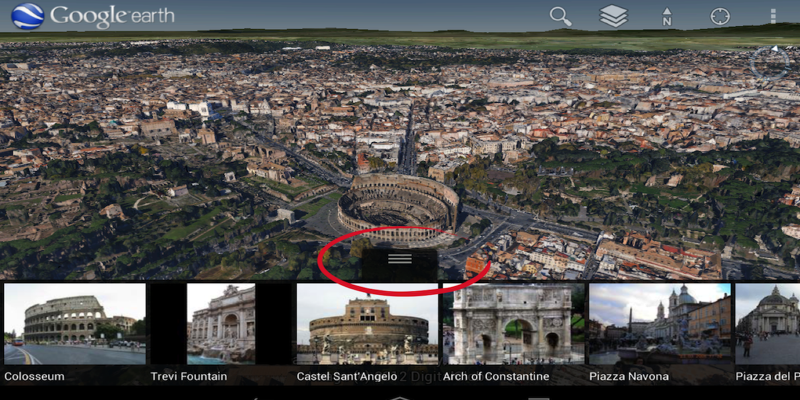The height and width of the screenshot is (400, 800).
Task: Click the Google Earth title text
Action: (x=112, y=16)
